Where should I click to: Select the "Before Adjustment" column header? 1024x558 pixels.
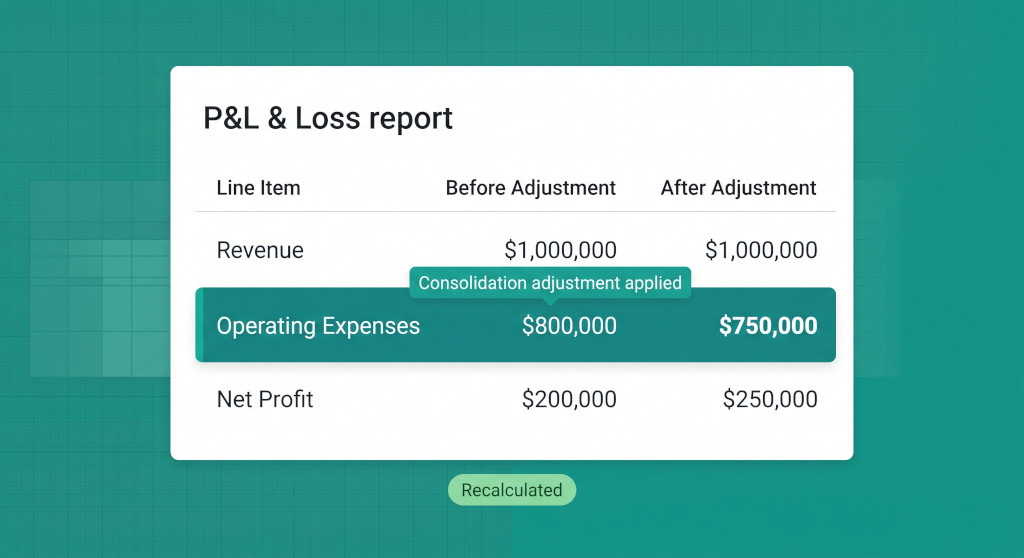(530, 188)
